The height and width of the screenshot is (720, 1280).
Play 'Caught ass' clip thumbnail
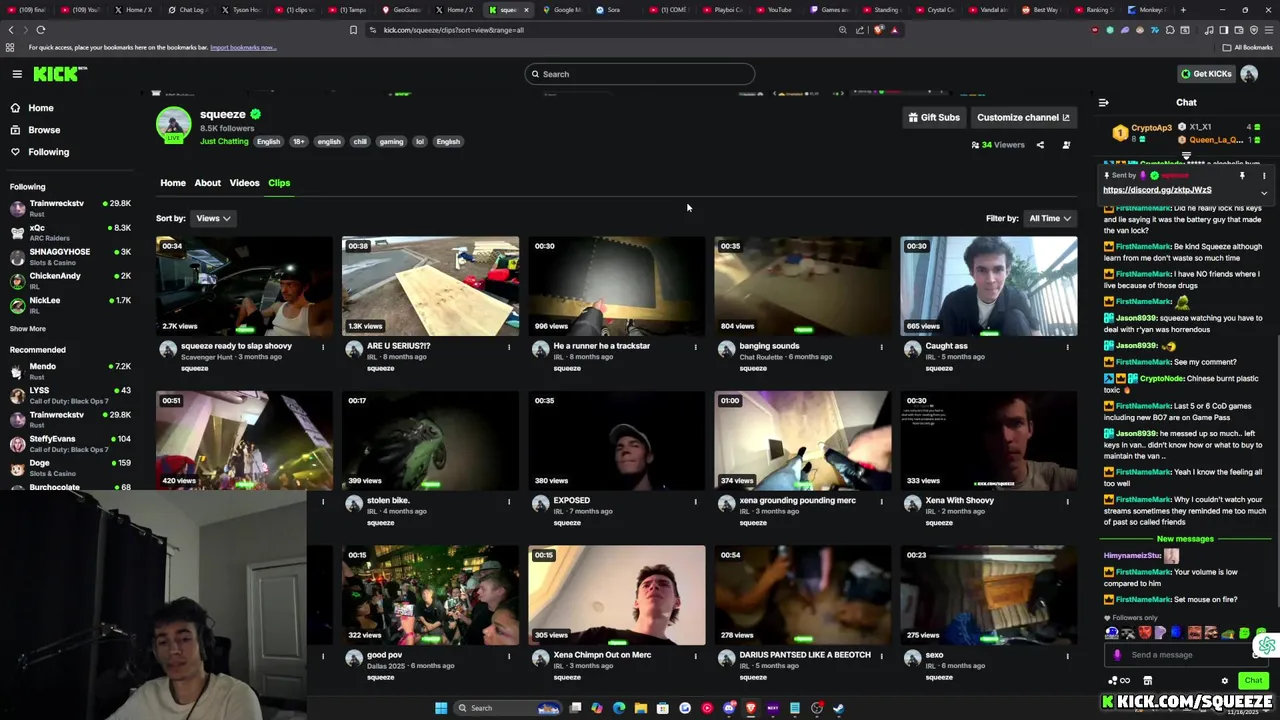[x=988, y=286]
